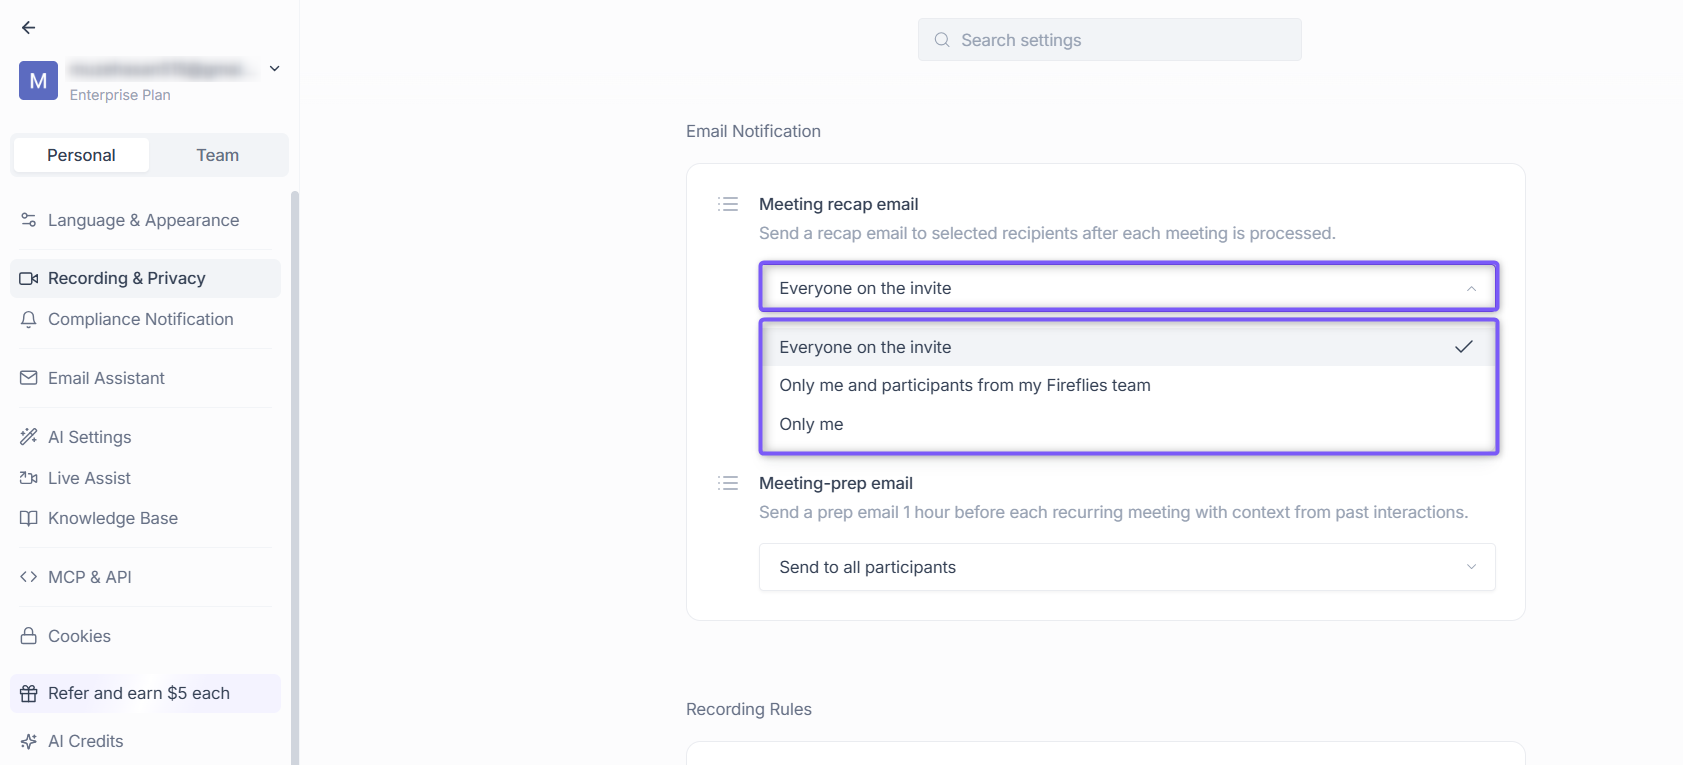Click the back arrow icon

click(x=28, y=28)
